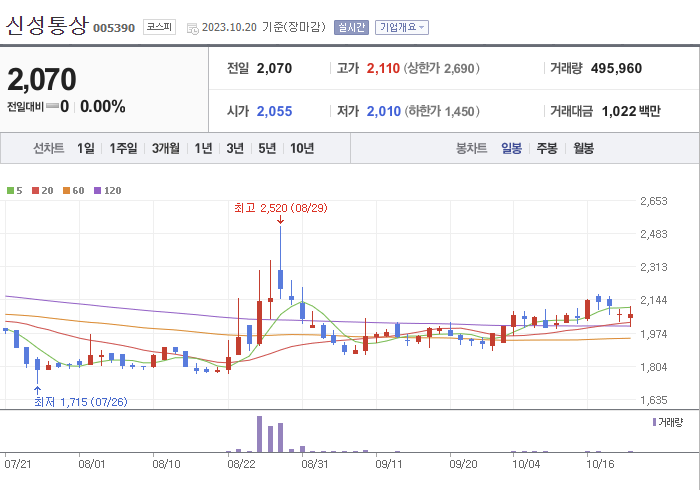Click the stock code 005390
The width and height of the screenshot is (700, 490).
(x=114, y=28)
